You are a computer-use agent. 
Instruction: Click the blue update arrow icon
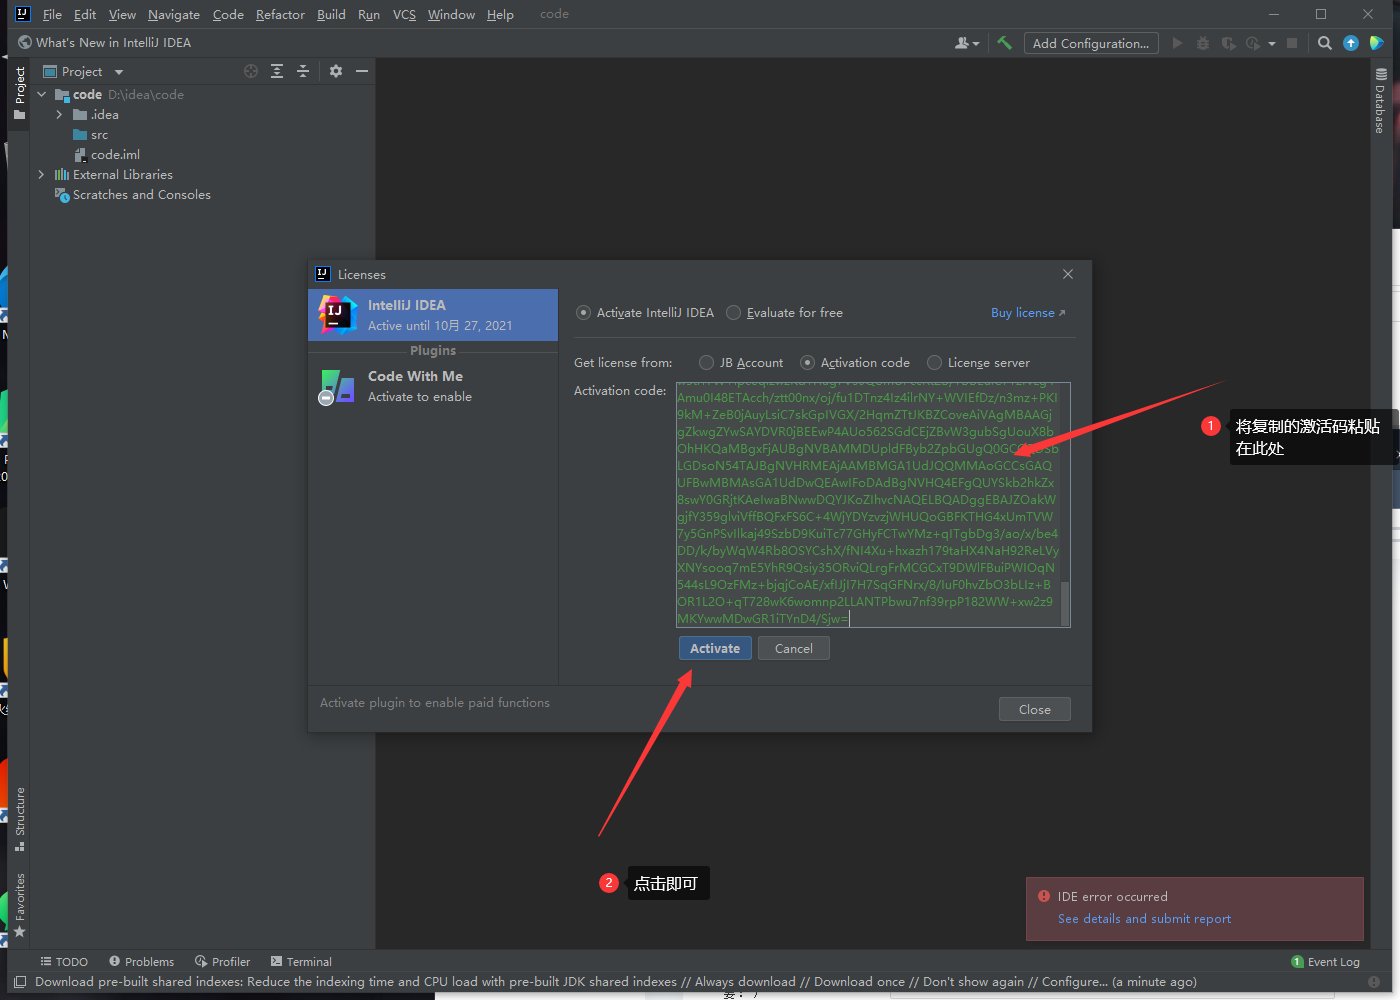(1351, 43)
